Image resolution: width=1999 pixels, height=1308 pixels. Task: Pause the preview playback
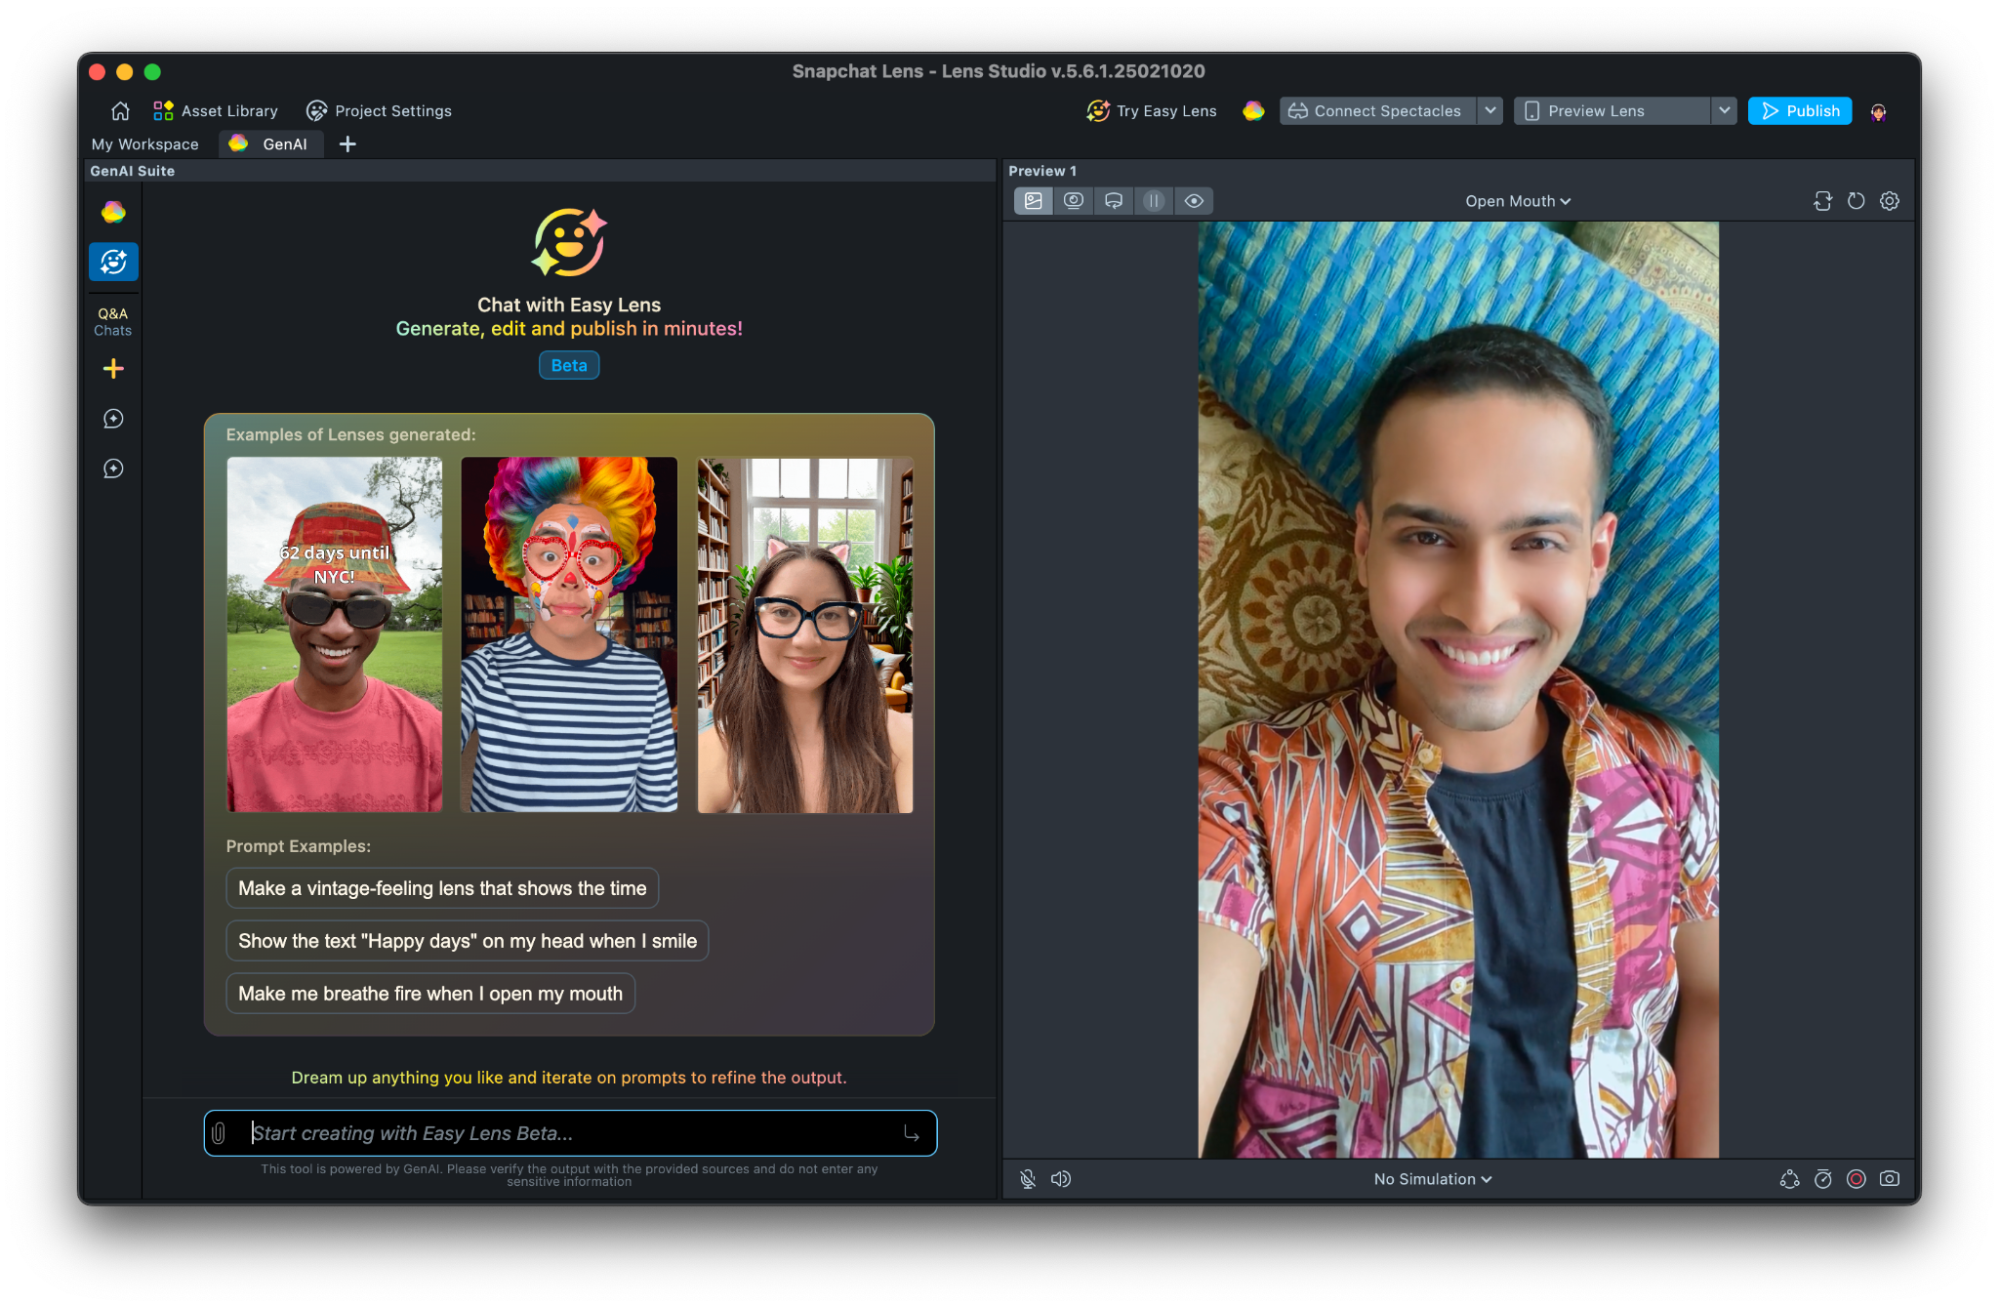click(1153, 201)
